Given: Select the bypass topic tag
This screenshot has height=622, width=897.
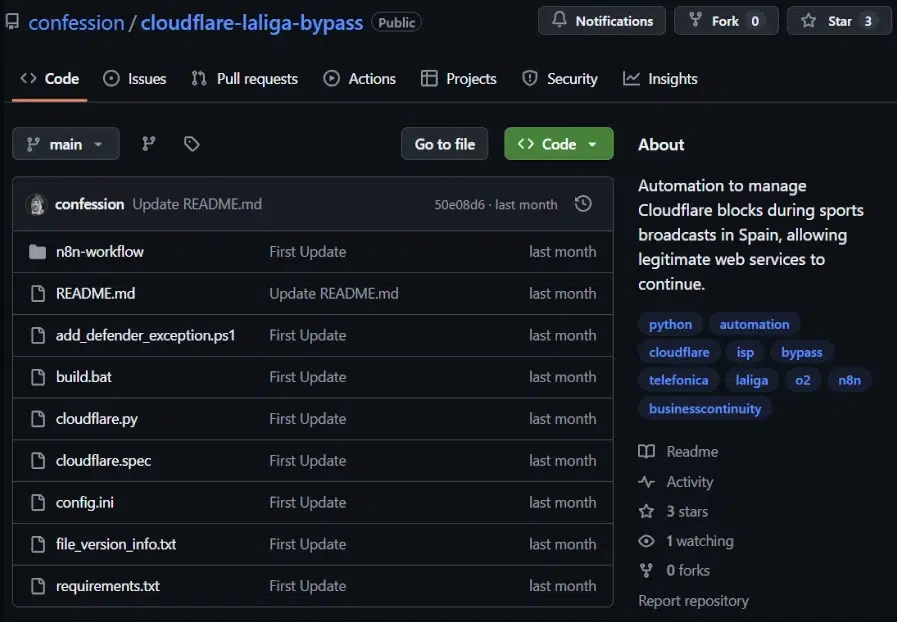Looking at the screenshot, I should coord(801,352).
